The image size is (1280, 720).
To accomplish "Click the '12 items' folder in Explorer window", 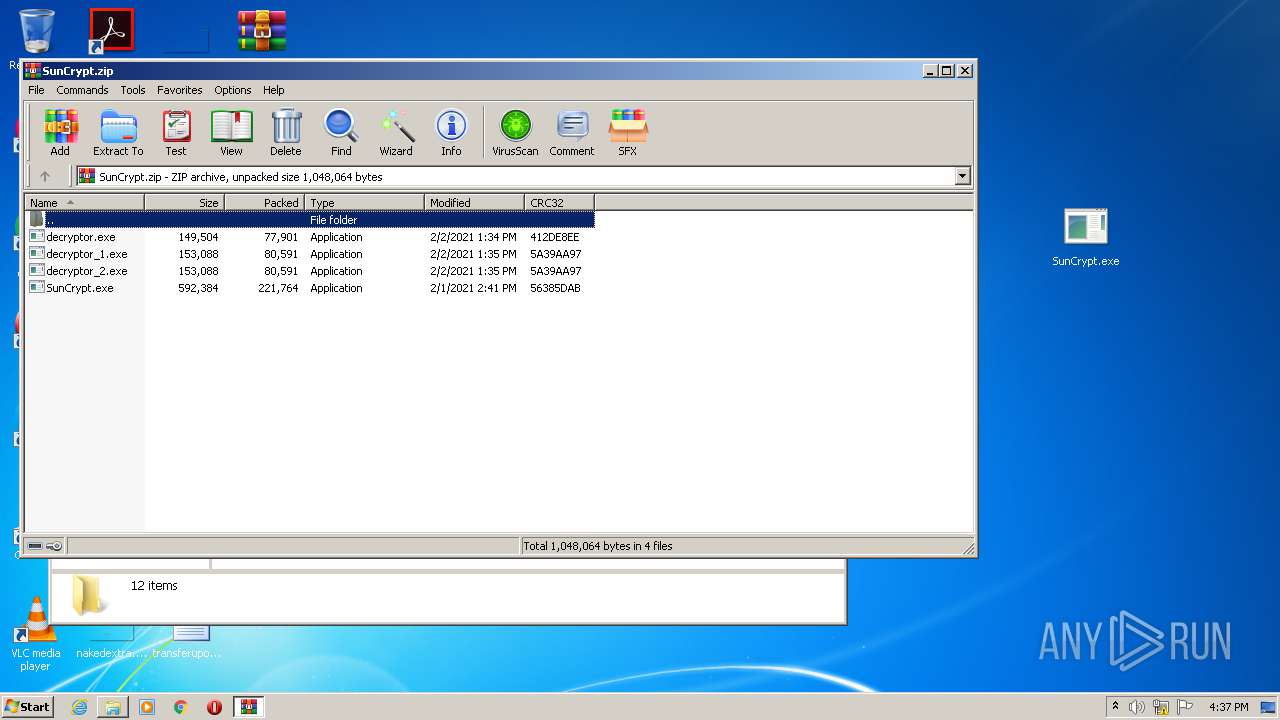I will (x=90, y=595).
